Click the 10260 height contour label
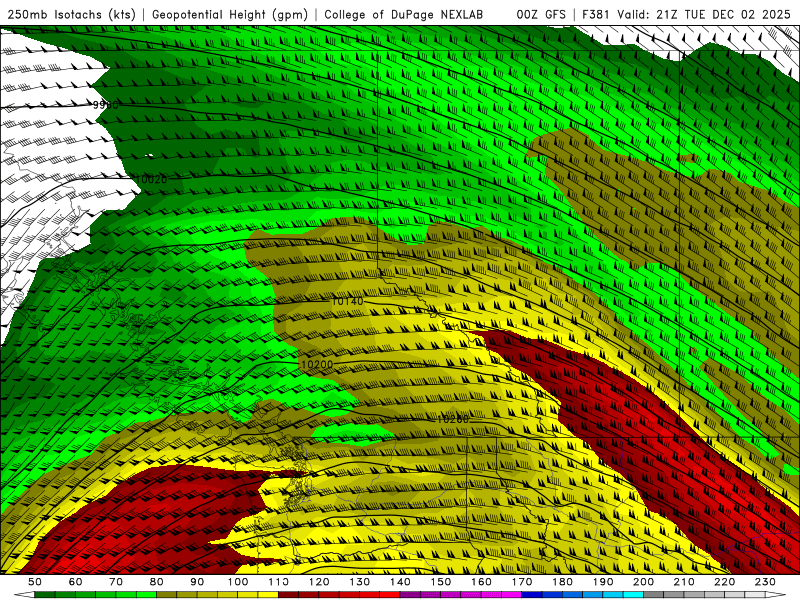The image size is (800, 600). pyautogui.click(x=453, y=419)
